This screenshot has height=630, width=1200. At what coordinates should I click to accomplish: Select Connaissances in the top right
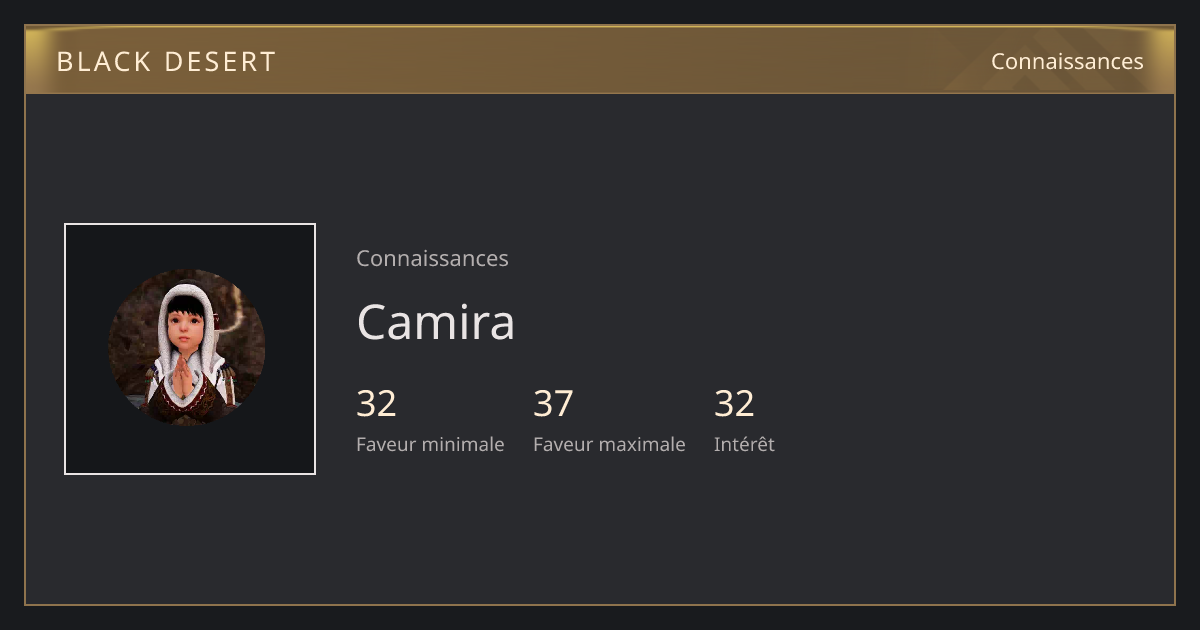[x=1067, y=61]
